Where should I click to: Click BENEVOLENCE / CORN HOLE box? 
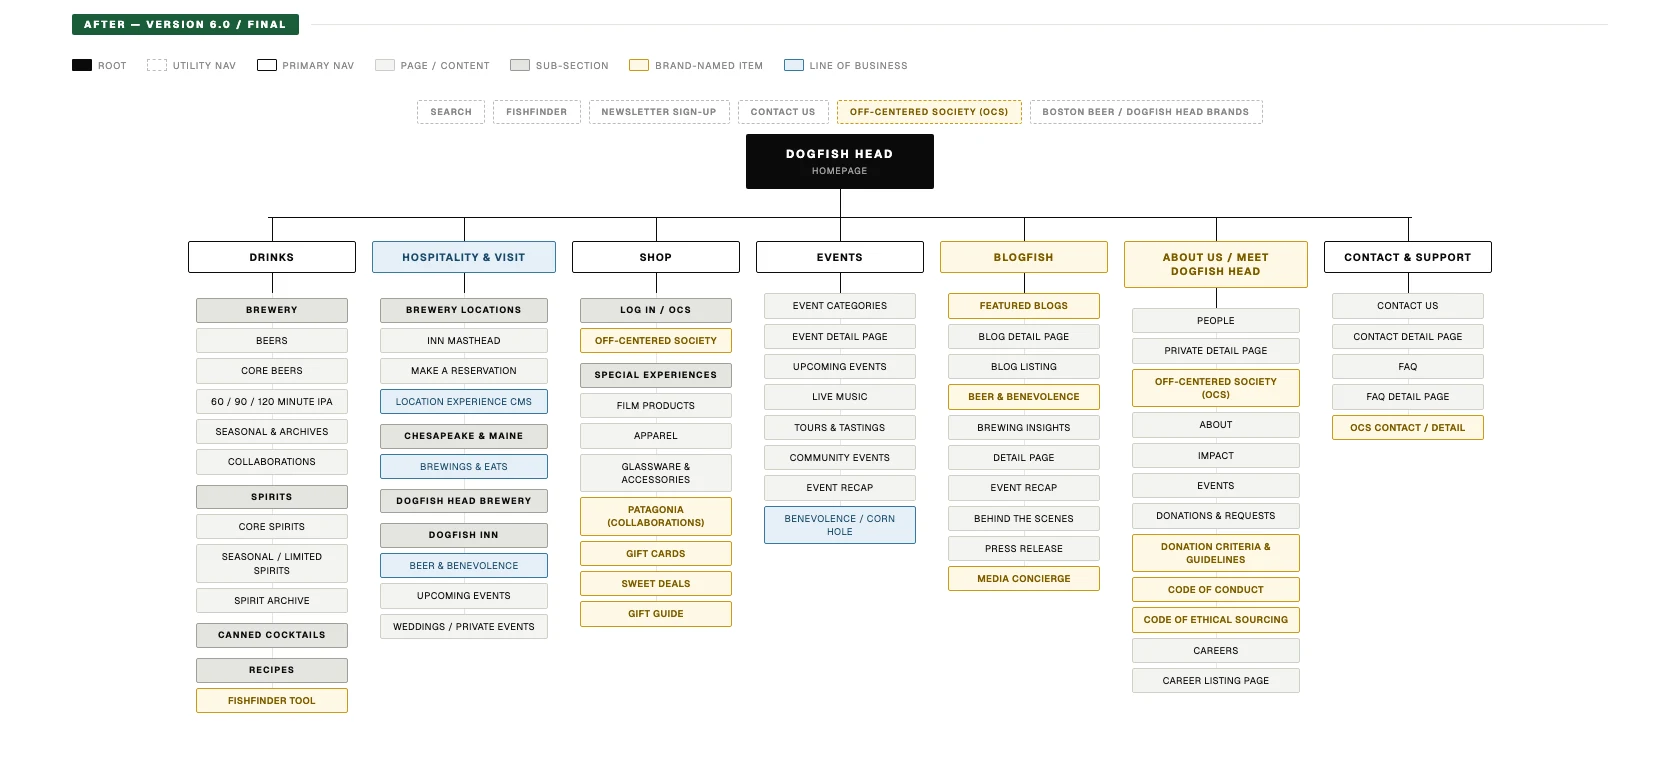(840, 525)
